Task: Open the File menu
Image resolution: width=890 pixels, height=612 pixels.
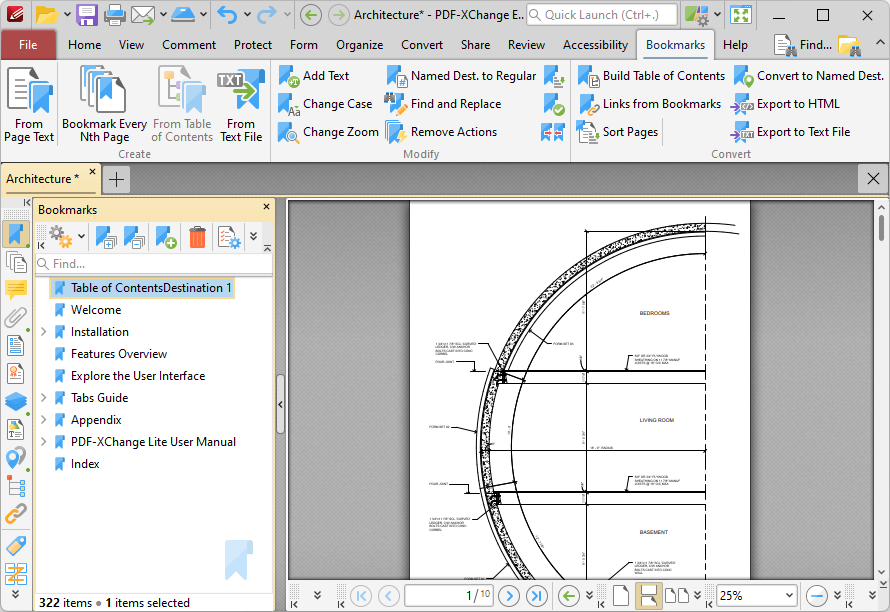Action: [x=28, y=45]
